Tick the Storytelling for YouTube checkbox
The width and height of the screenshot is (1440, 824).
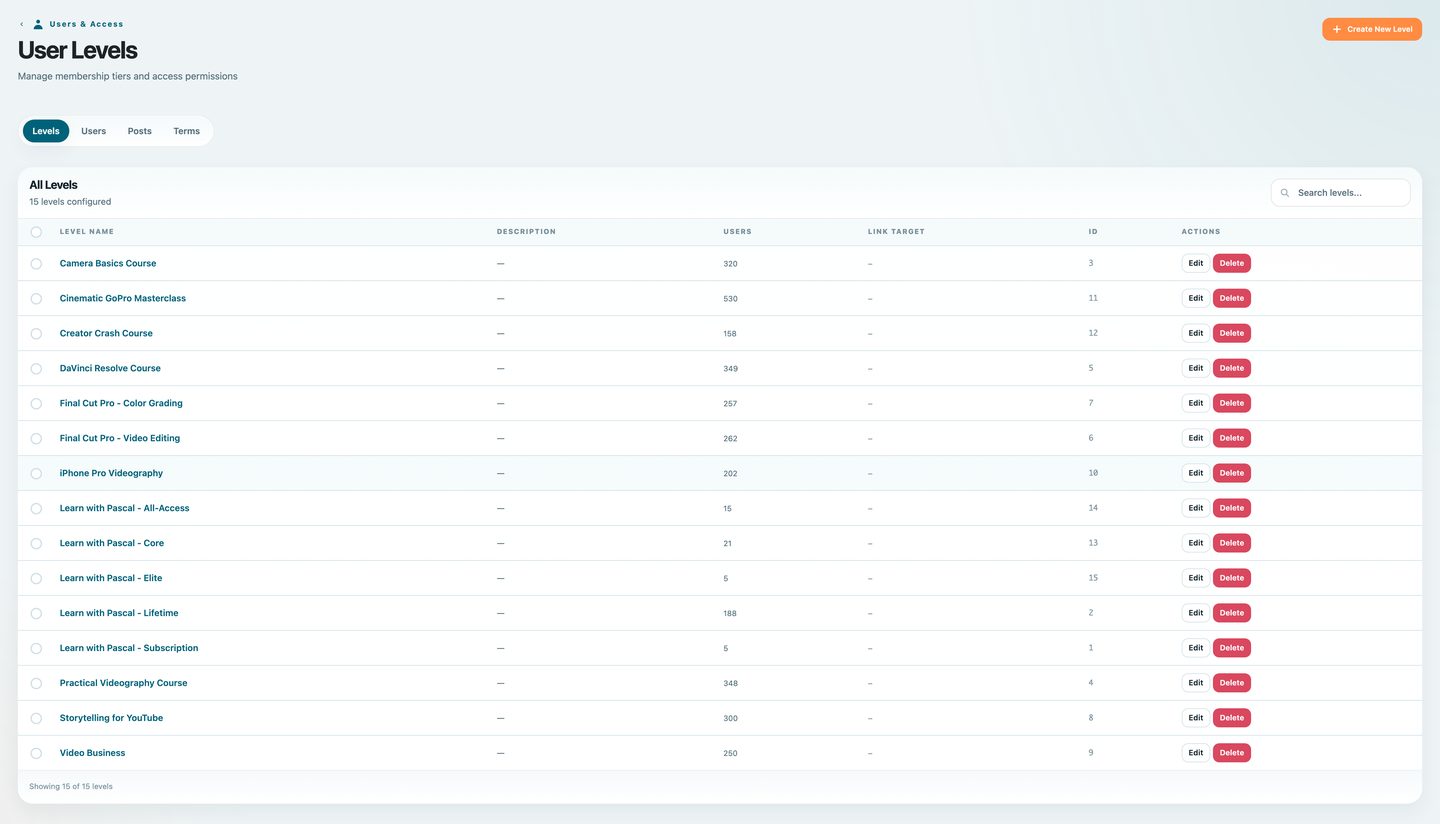(x=36, y=719)
